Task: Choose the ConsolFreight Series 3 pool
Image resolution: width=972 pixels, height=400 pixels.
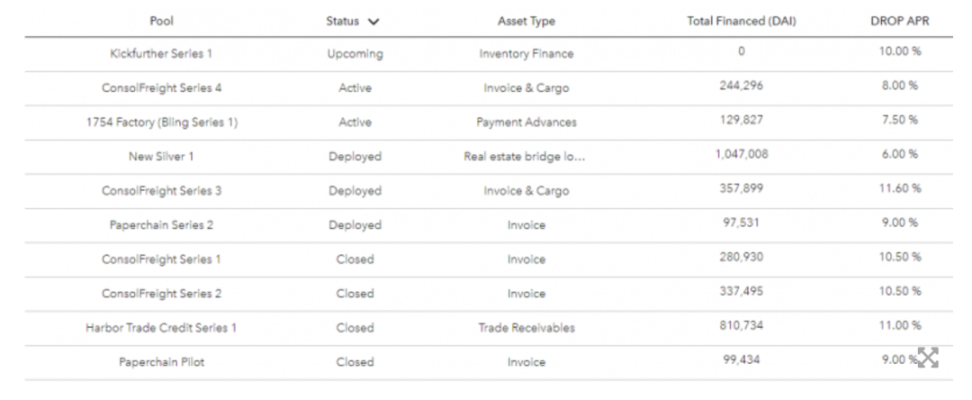Action: (x=161, y=190)
